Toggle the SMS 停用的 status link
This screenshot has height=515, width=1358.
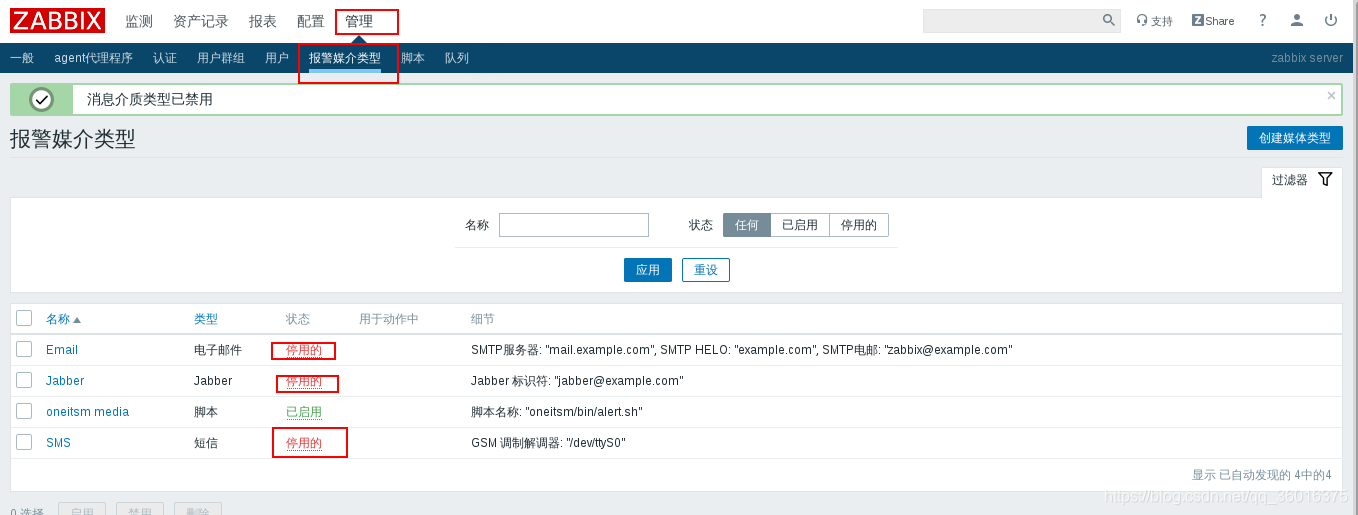pyautogui.click(x=304, y=443)
